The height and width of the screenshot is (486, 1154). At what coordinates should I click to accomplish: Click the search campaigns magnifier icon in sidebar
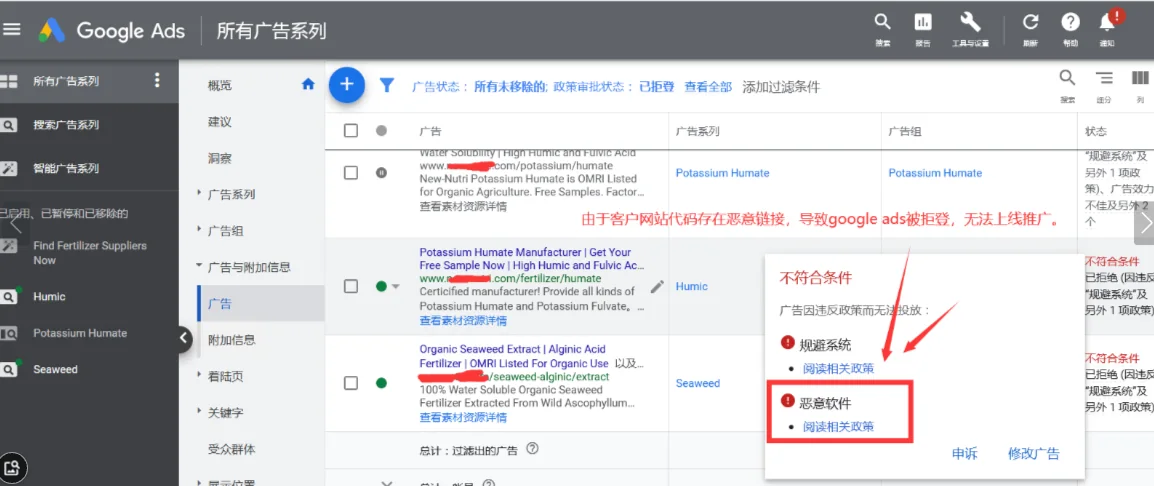tap(8, 125)
